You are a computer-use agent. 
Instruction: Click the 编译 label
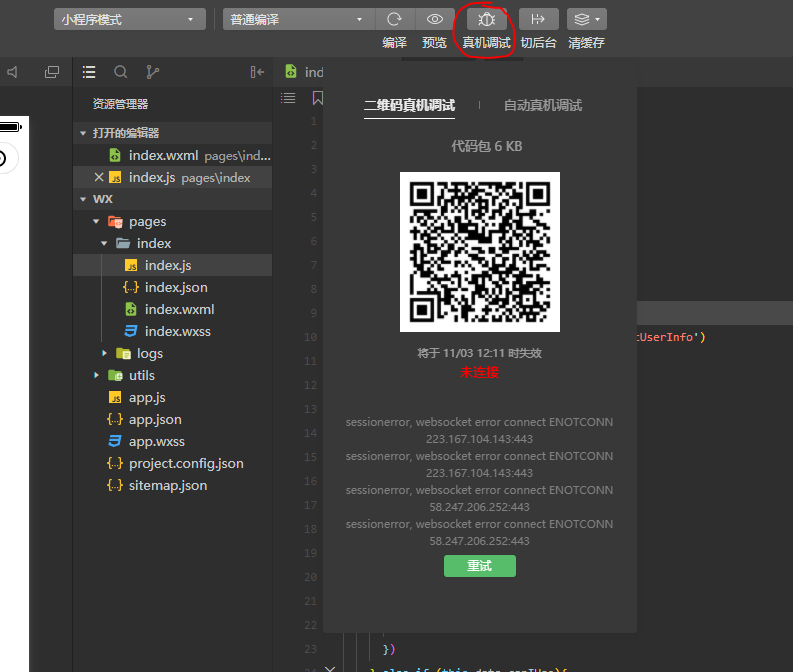(394, 43)
